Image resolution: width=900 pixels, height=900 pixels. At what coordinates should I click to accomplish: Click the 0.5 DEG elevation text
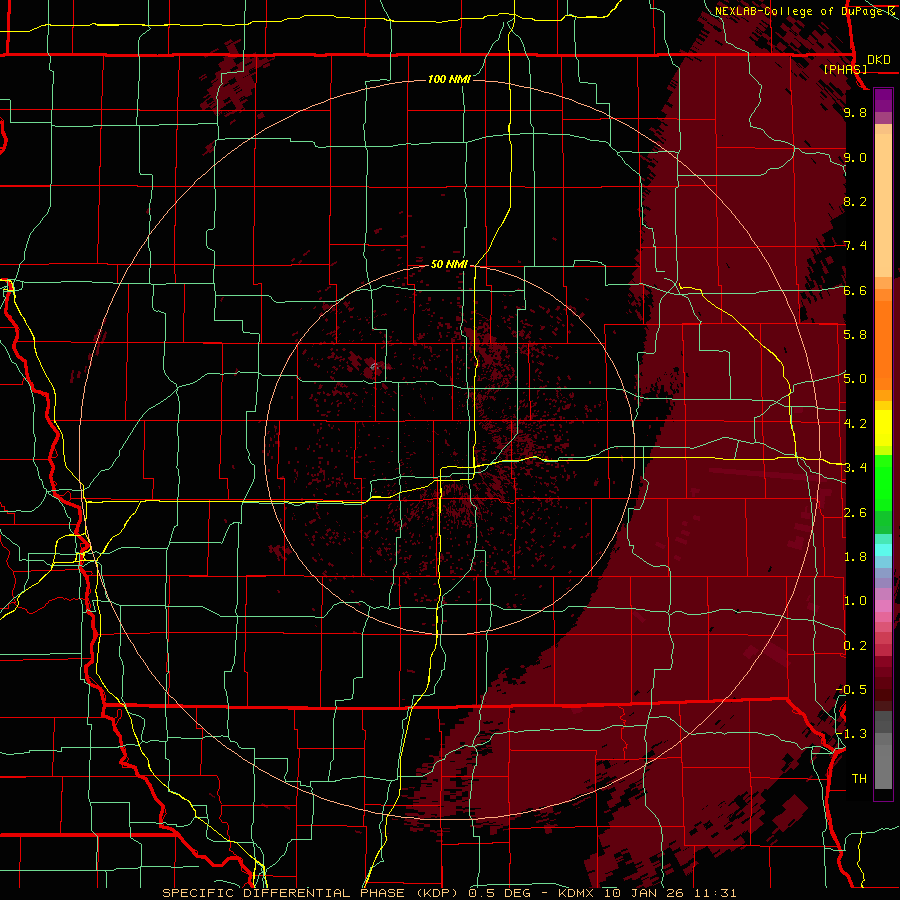click(x=497, y=893)
